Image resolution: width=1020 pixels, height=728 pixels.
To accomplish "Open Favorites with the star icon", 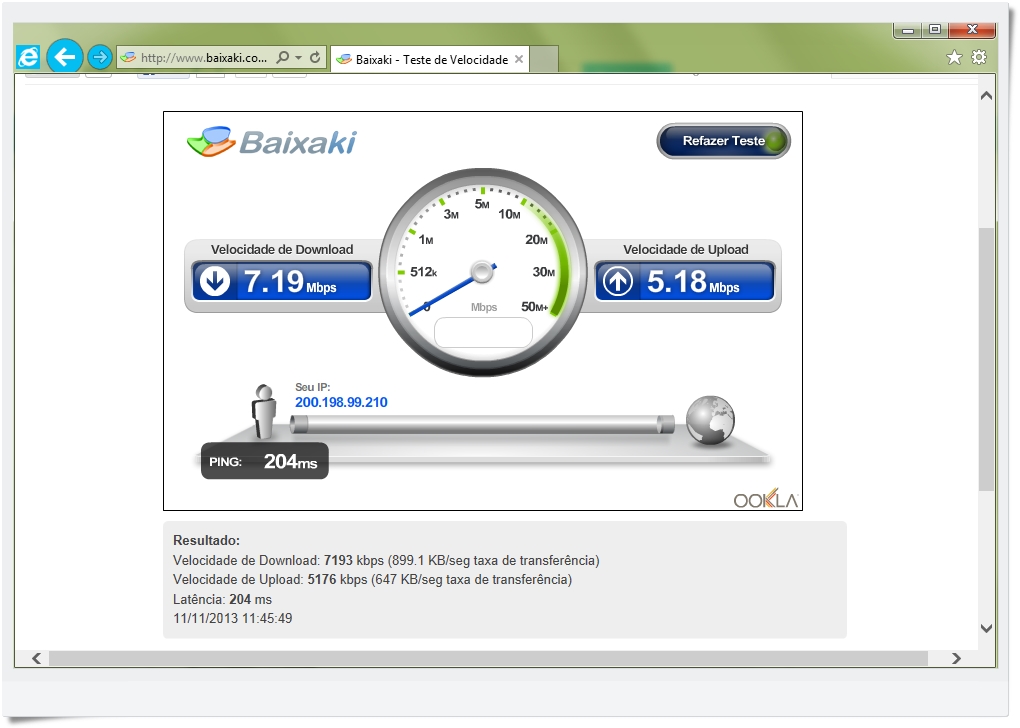I will [x=954, y=57].
